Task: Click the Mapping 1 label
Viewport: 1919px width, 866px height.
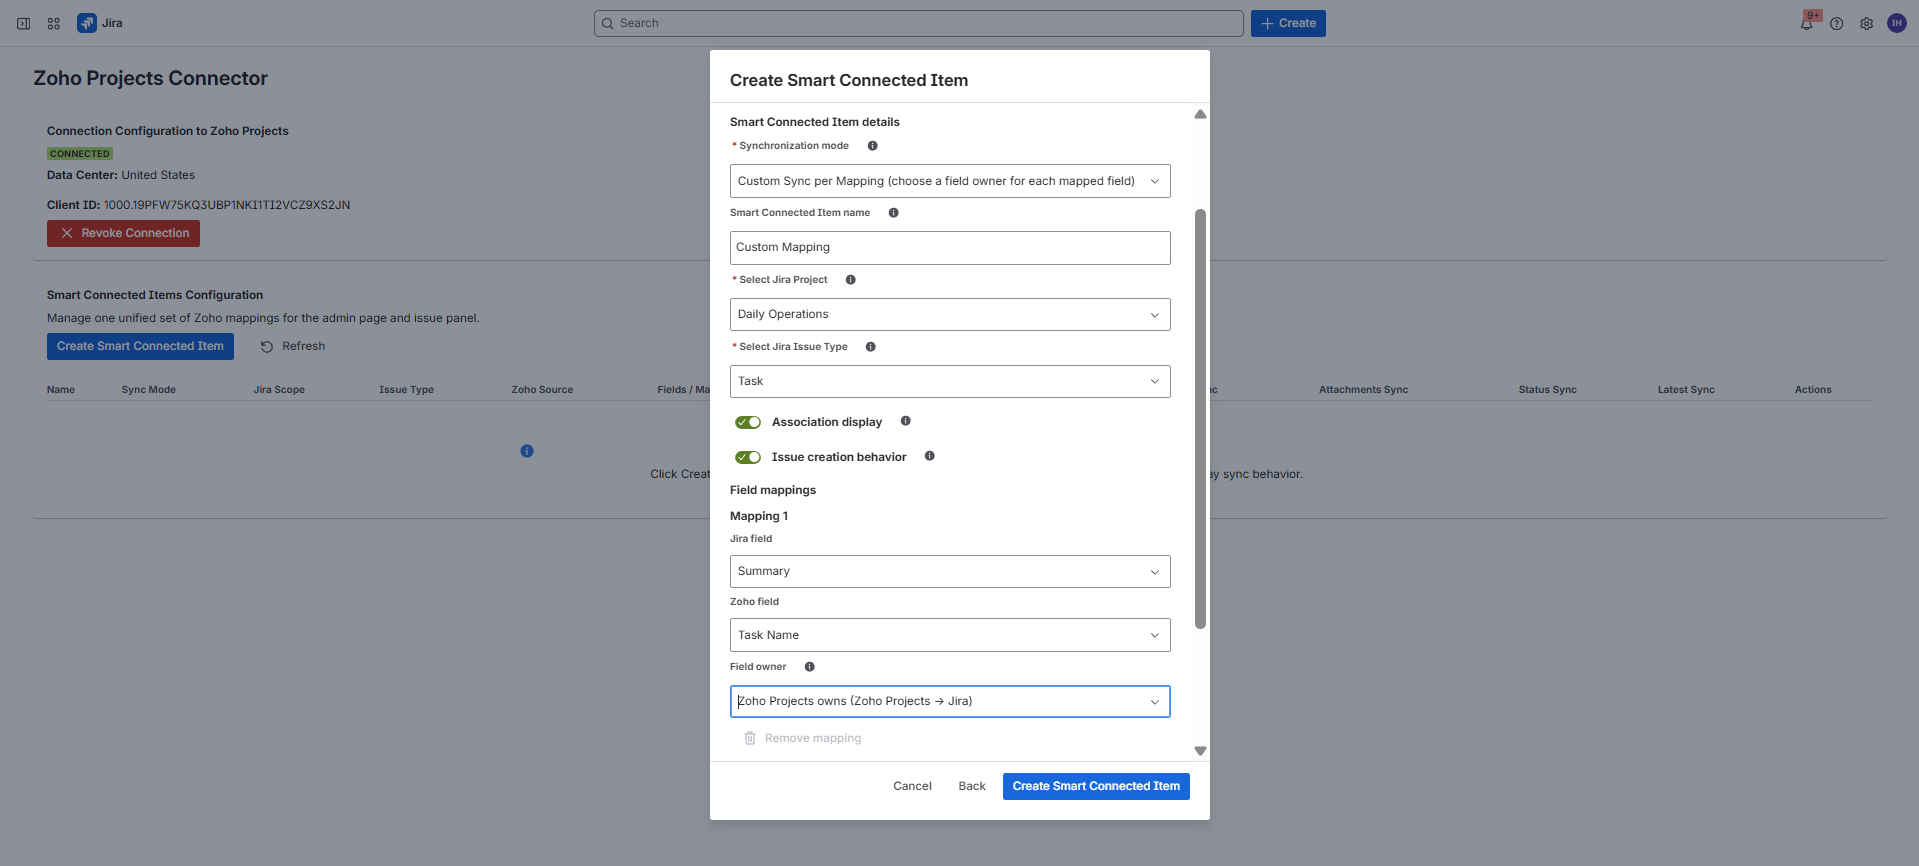Action: [x=759, y=516]
